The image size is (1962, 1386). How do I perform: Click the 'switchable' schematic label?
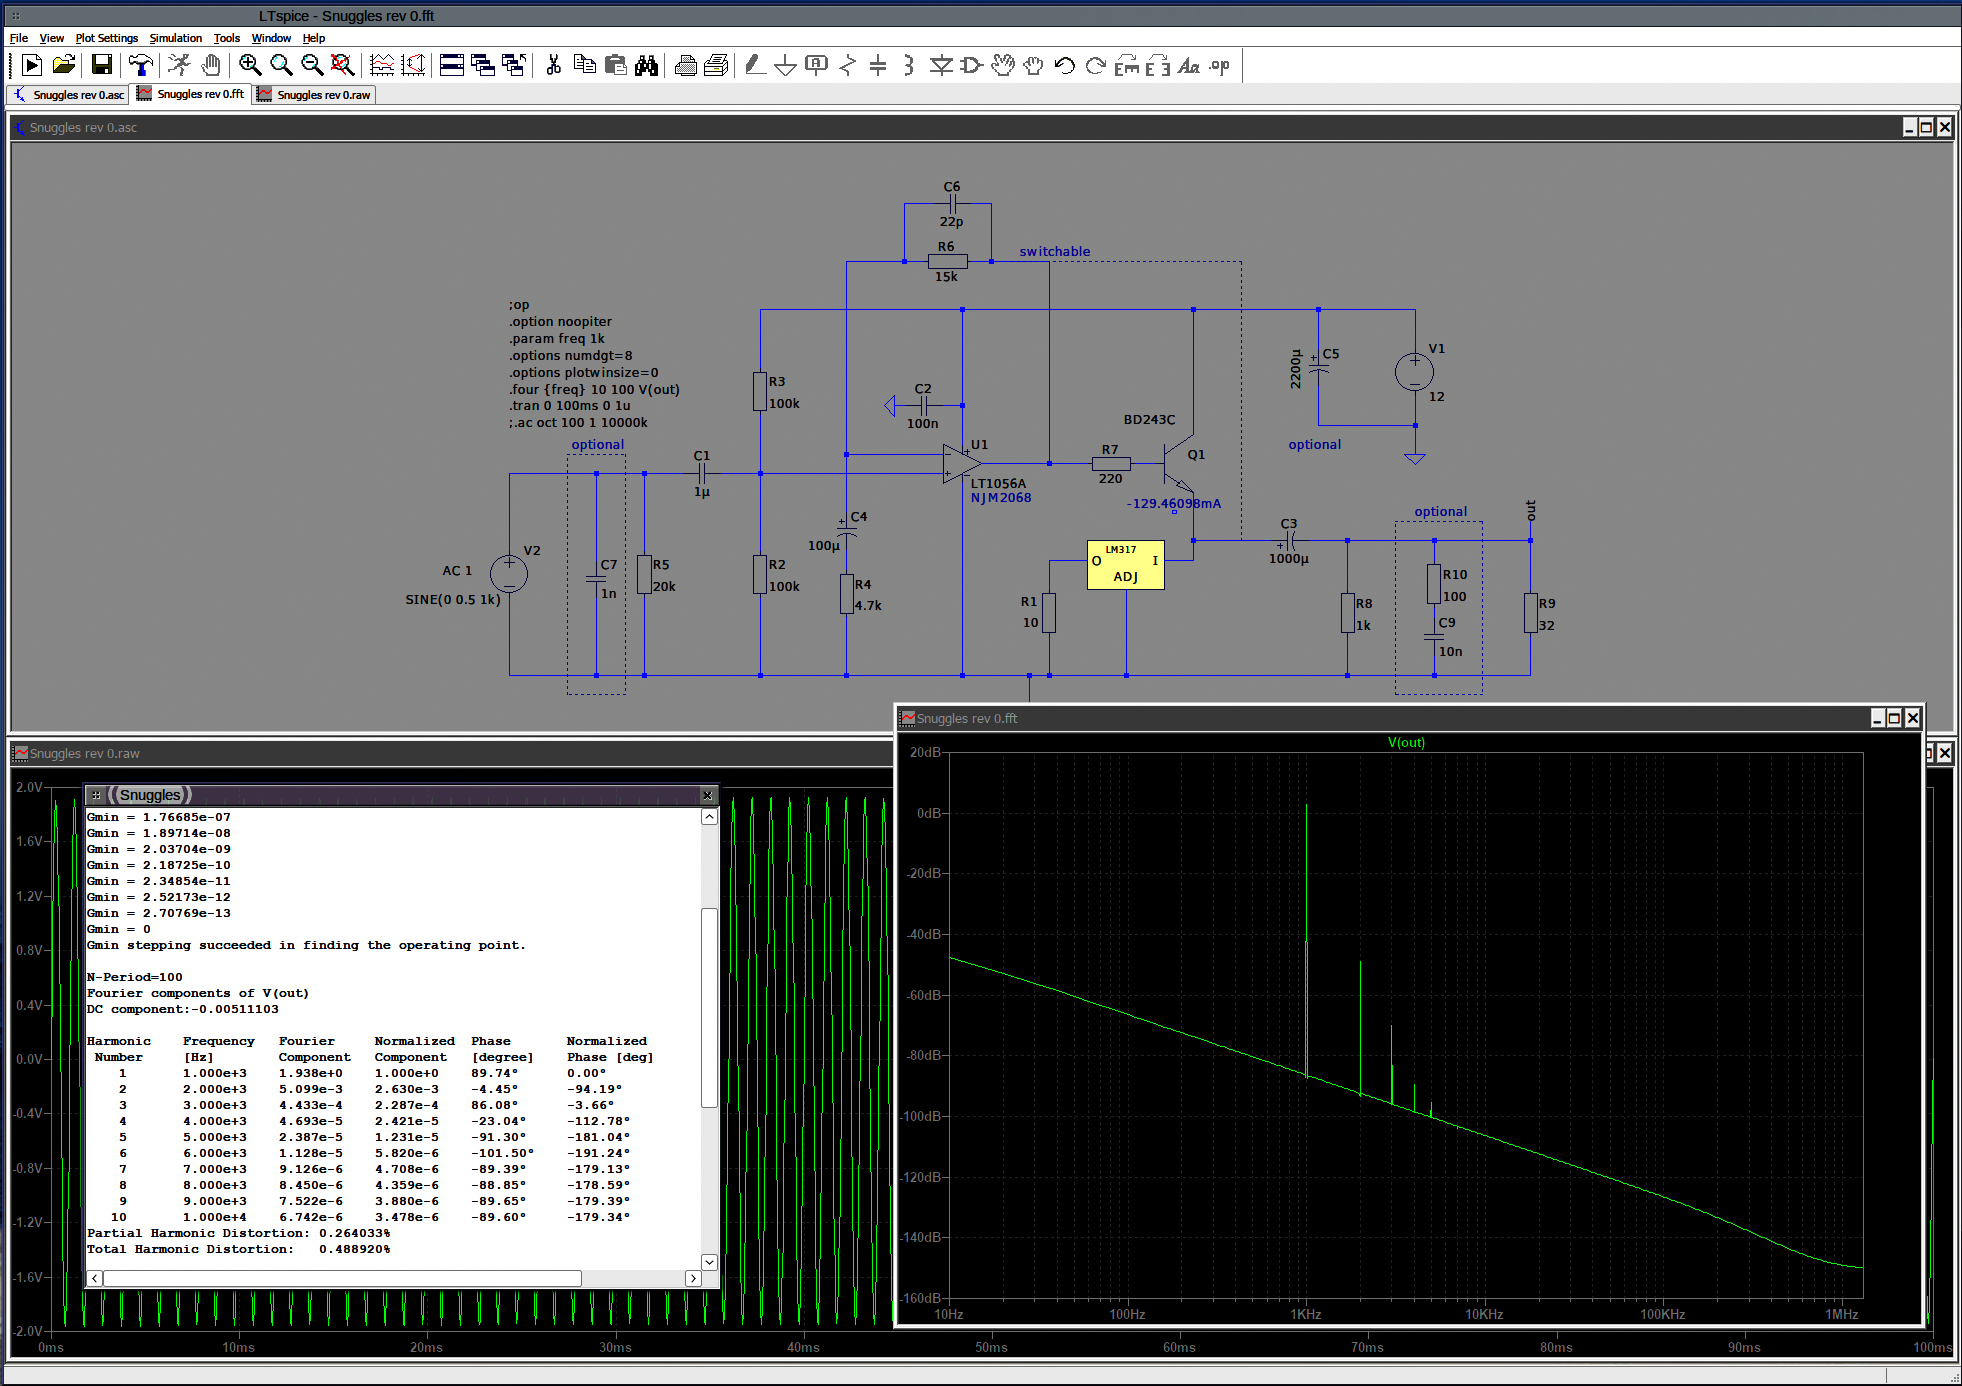click(1055, 251)
